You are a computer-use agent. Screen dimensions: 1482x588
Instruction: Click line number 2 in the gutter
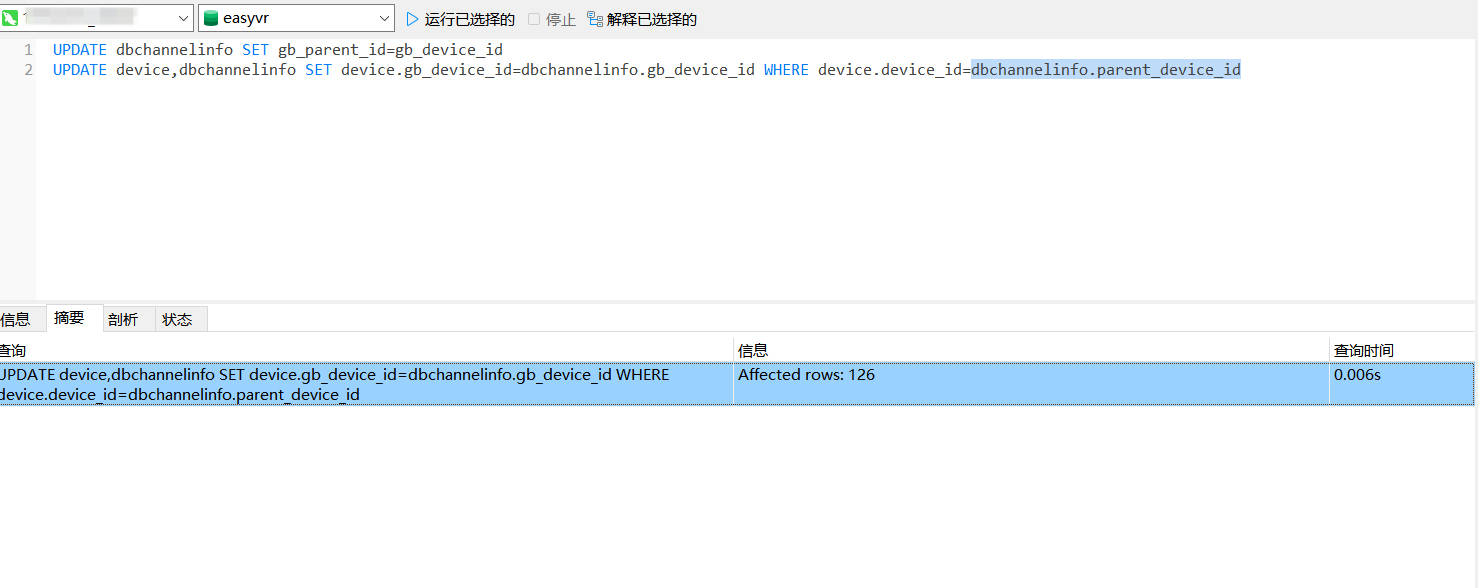(x=28, y=69)
